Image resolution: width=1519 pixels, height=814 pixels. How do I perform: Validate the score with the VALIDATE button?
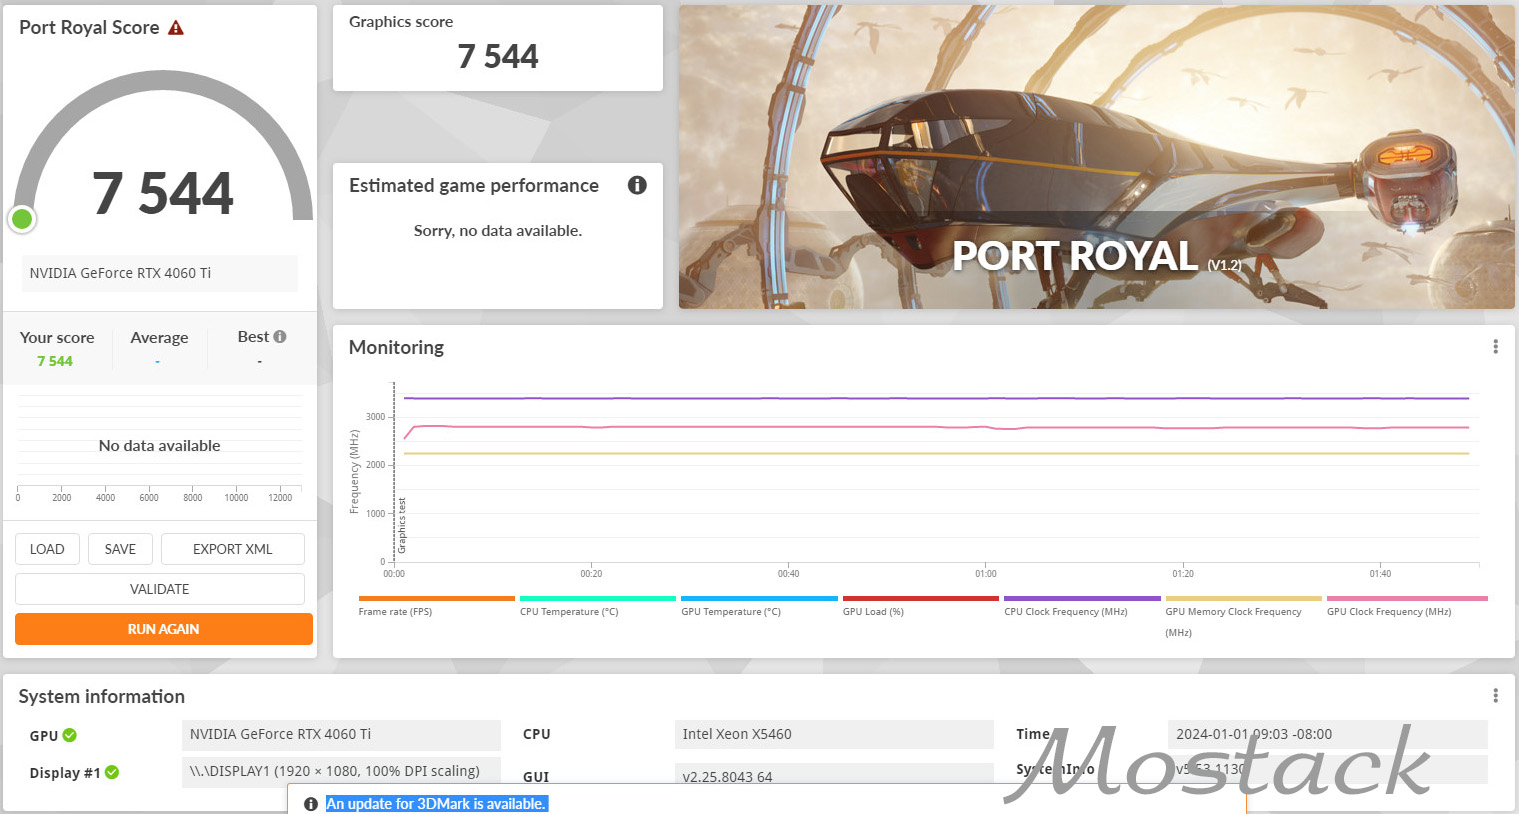click(160, 589)
